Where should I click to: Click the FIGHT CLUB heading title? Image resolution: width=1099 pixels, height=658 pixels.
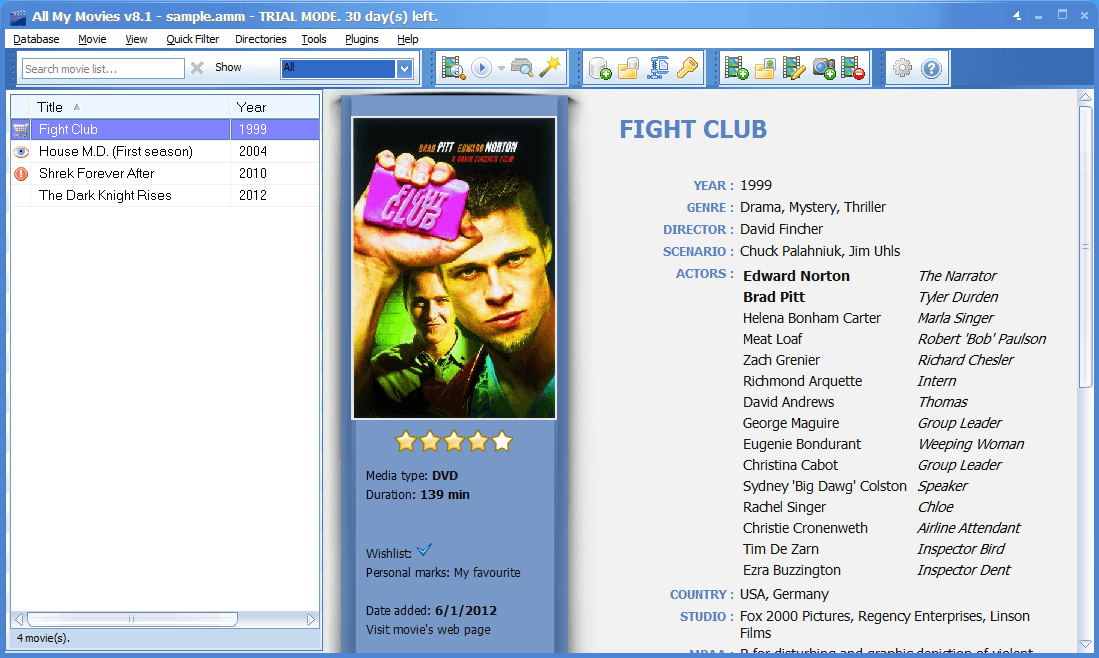(693, 130)
